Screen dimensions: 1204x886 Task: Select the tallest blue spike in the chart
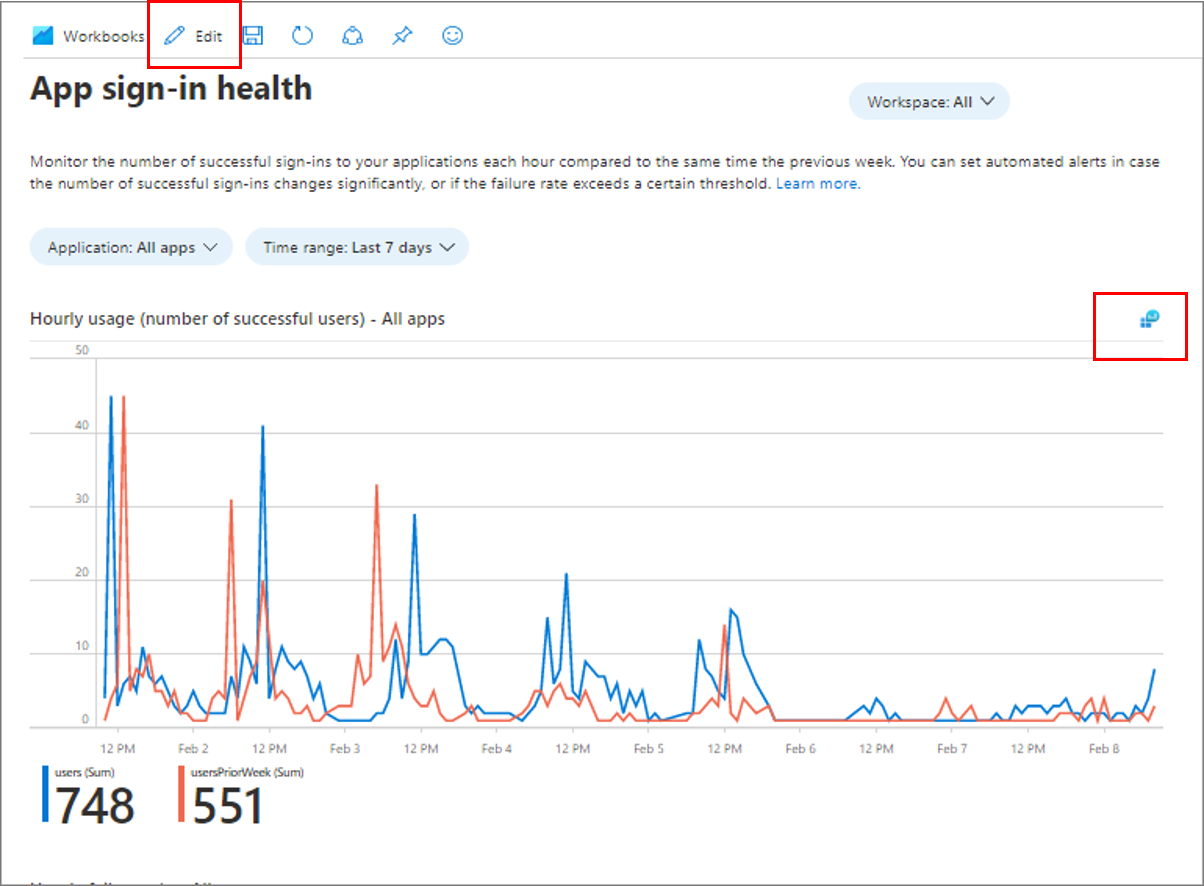(111, 399)
